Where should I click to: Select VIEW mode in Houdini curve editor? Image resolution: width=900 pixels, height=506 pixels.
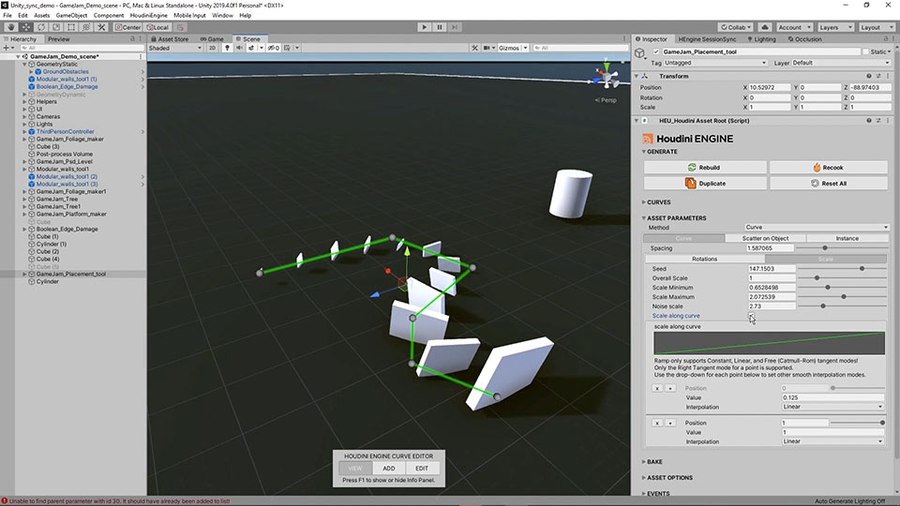[x=355, y=468]
